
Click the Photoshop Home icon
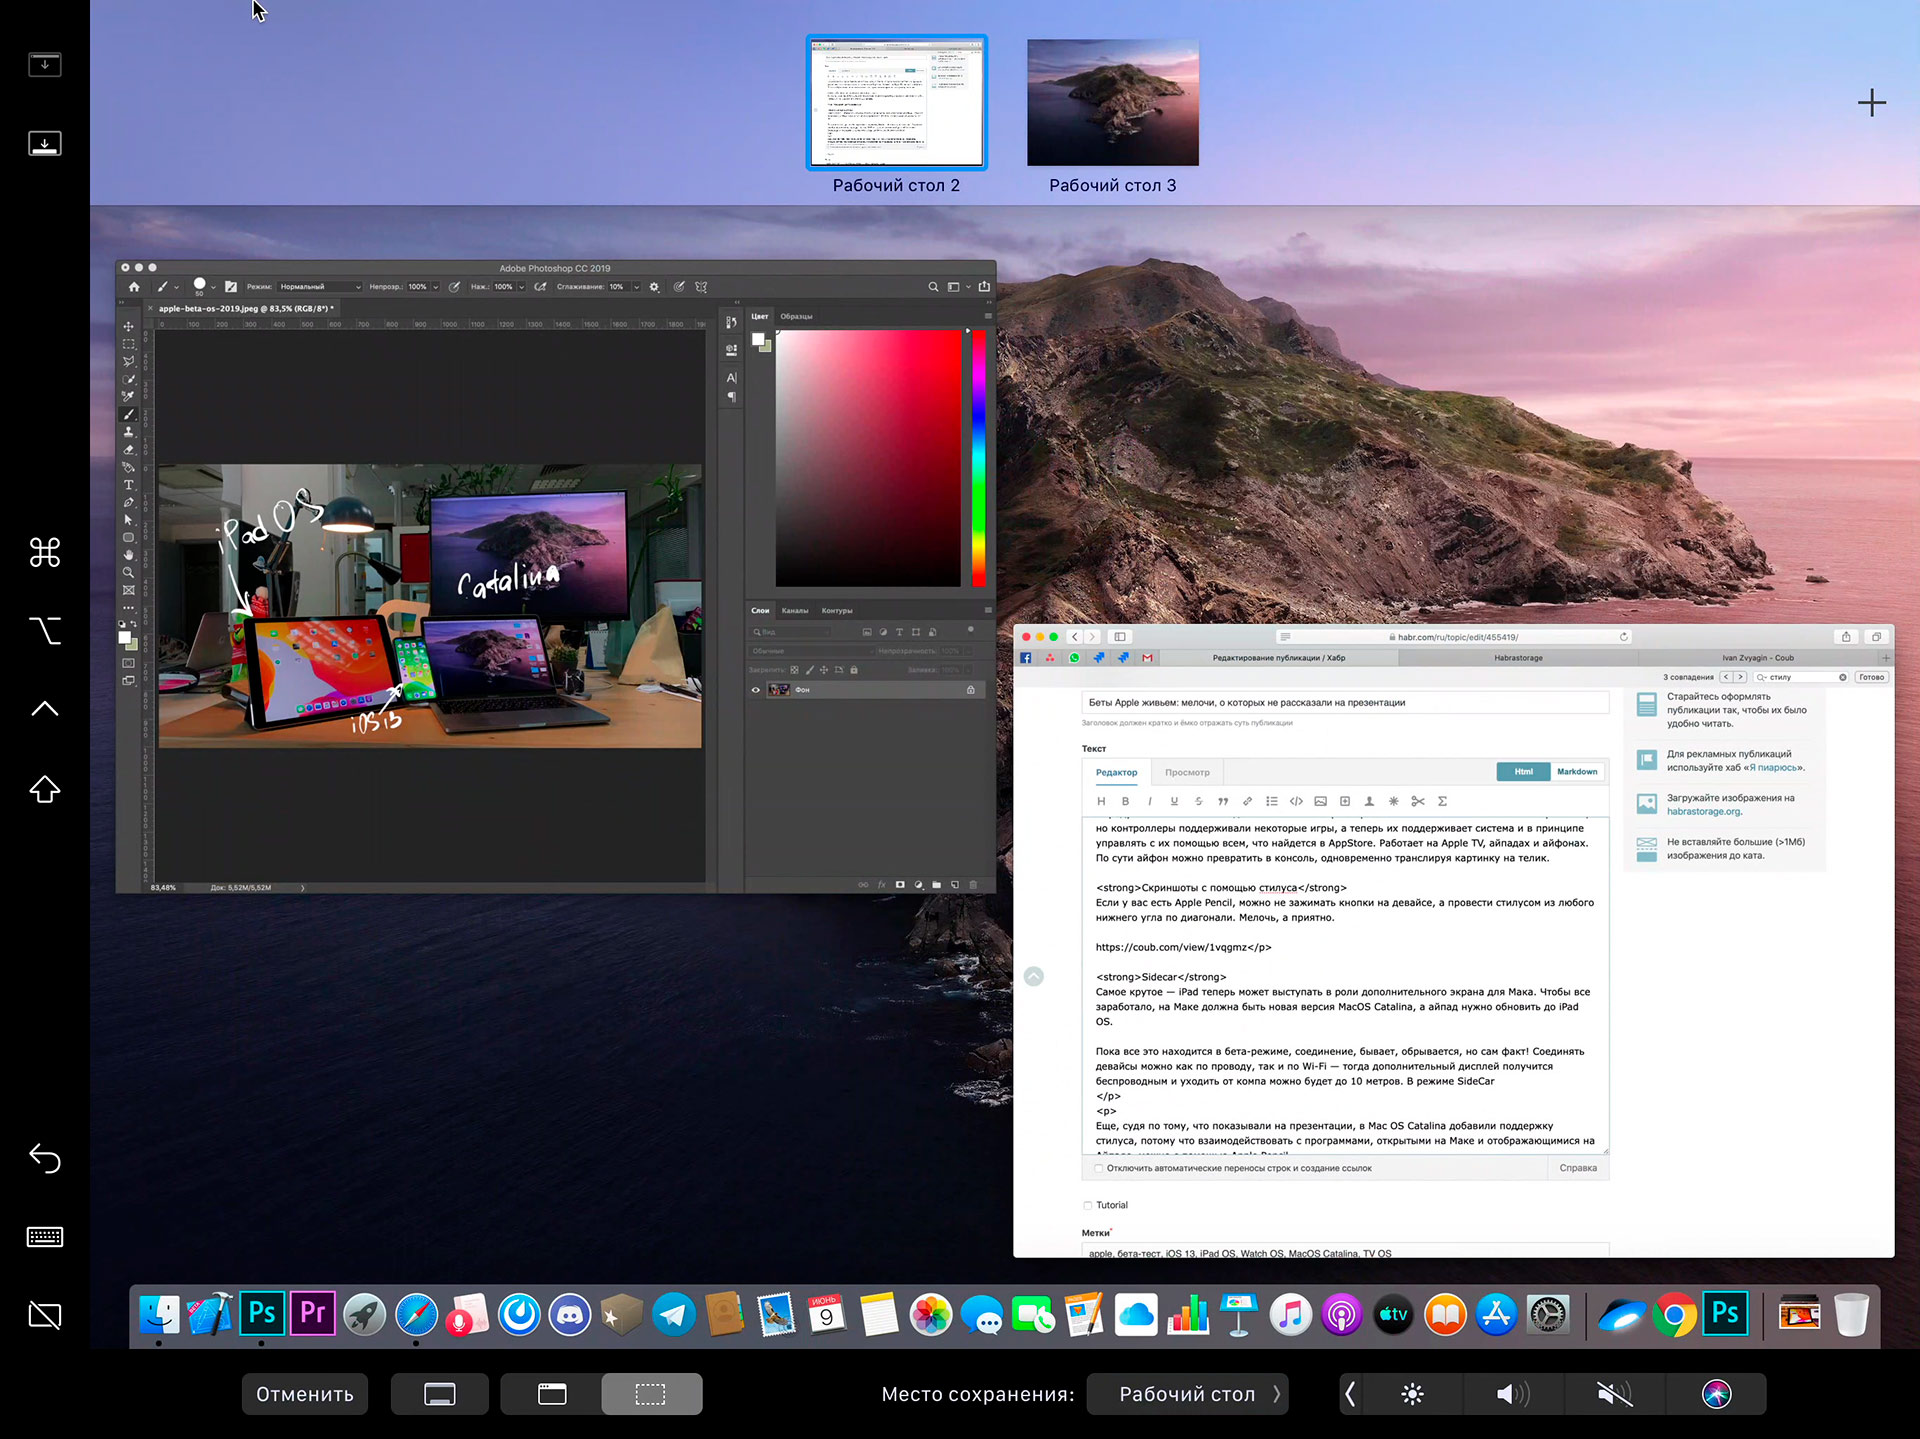pyautogui.click(x=134, y=287)
